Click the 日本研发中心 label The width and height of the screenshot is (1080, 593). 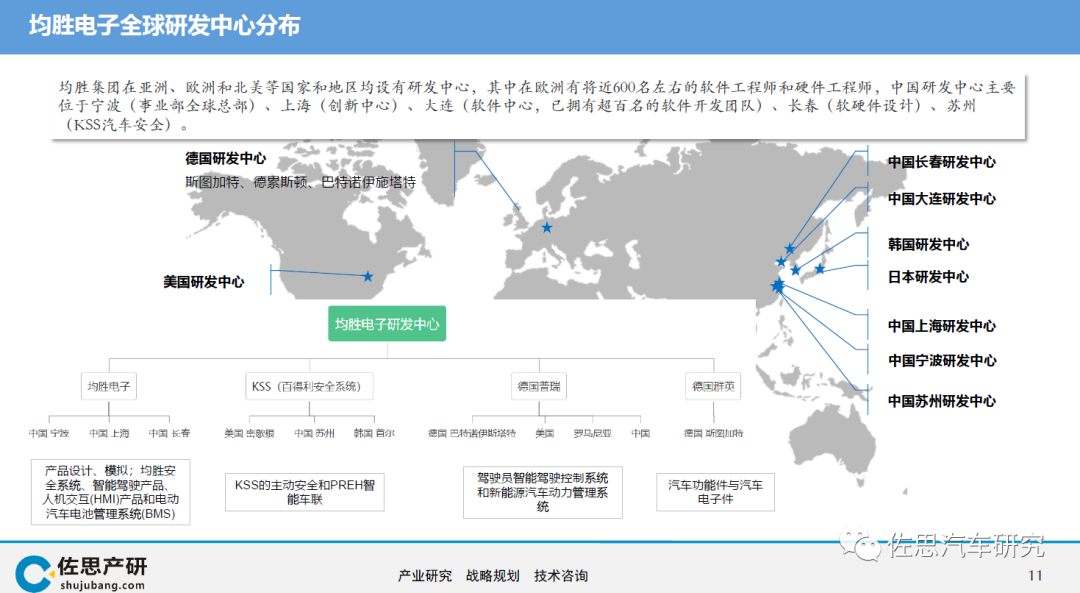point(928,277)
